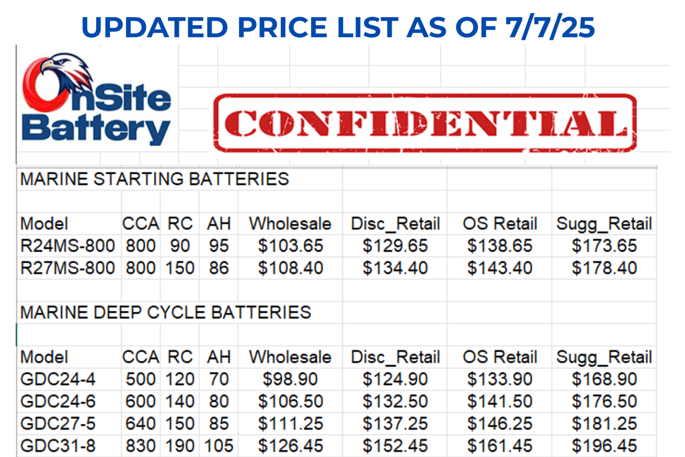
Task: Select the 830 CCA value for GDC31-8
Action: (141, 446)
